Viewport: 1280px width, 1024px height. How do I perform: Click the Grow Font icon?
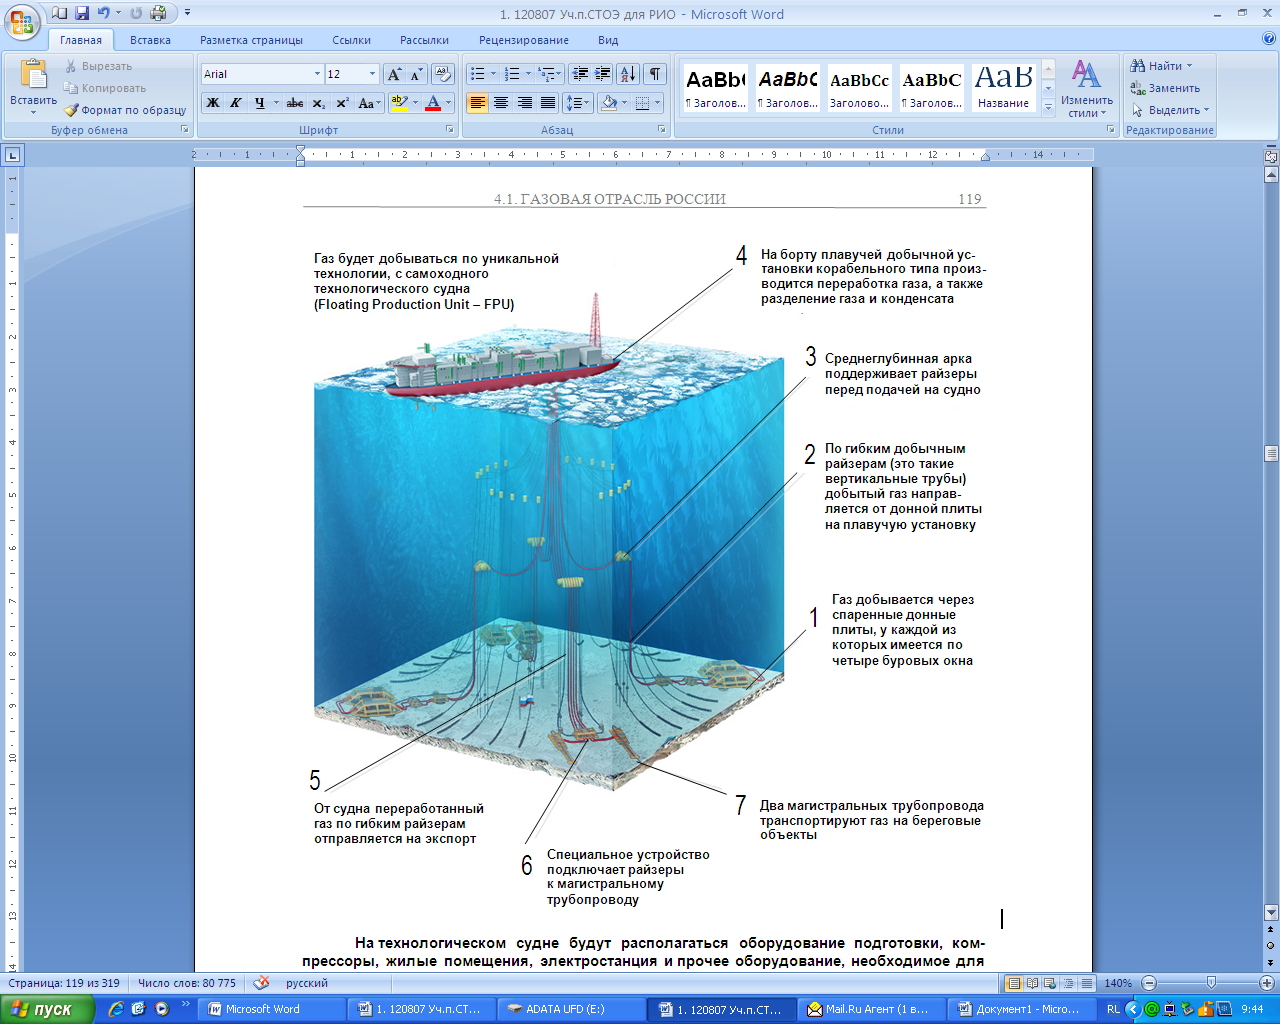click(395, 75)
